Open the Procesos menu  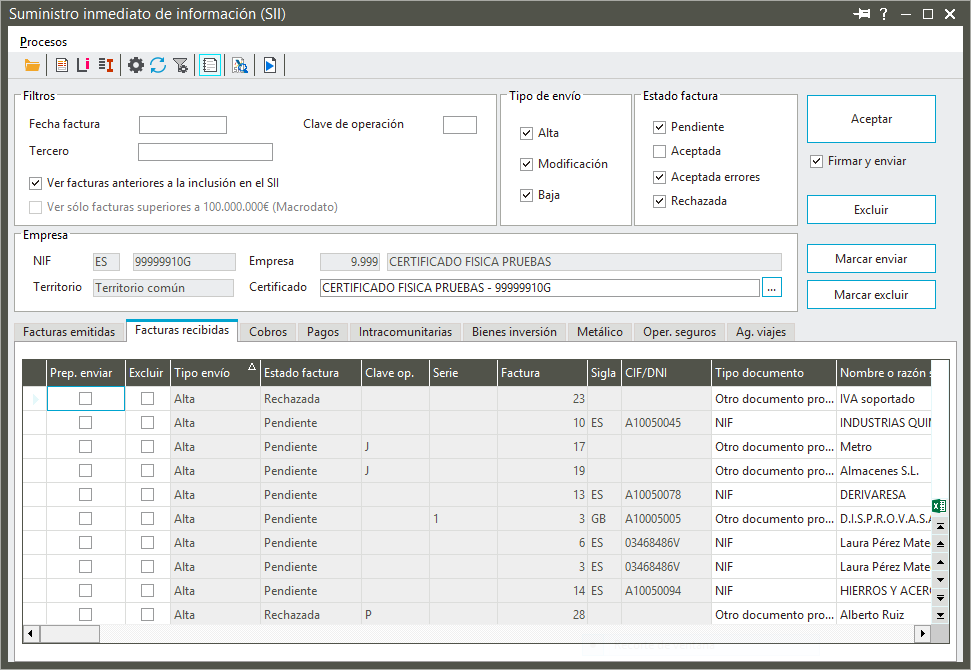click(44, 42)
